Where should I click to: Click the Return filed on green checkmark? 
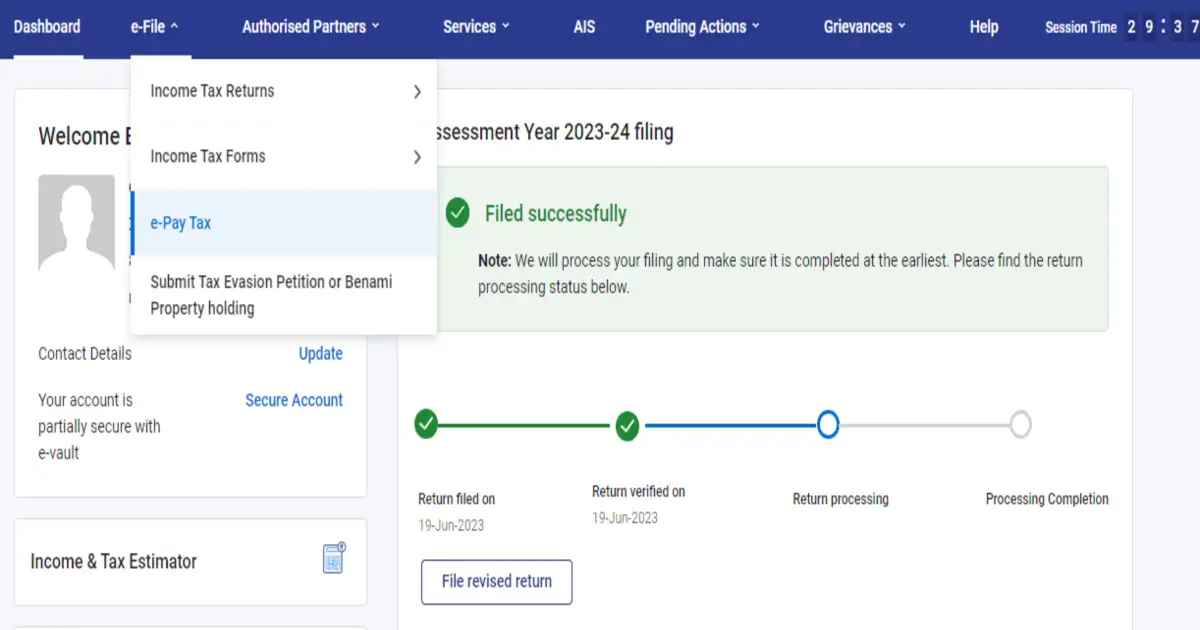tap(426, 425)
